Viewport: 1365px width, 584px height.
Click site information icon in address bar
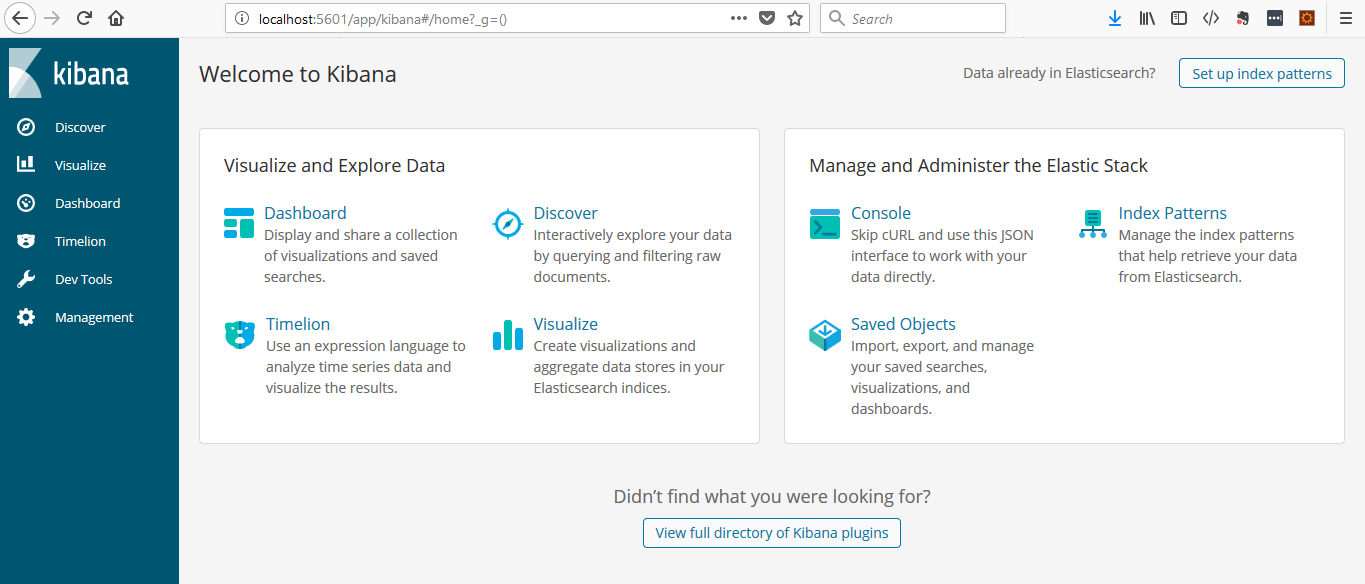point(240,18)
